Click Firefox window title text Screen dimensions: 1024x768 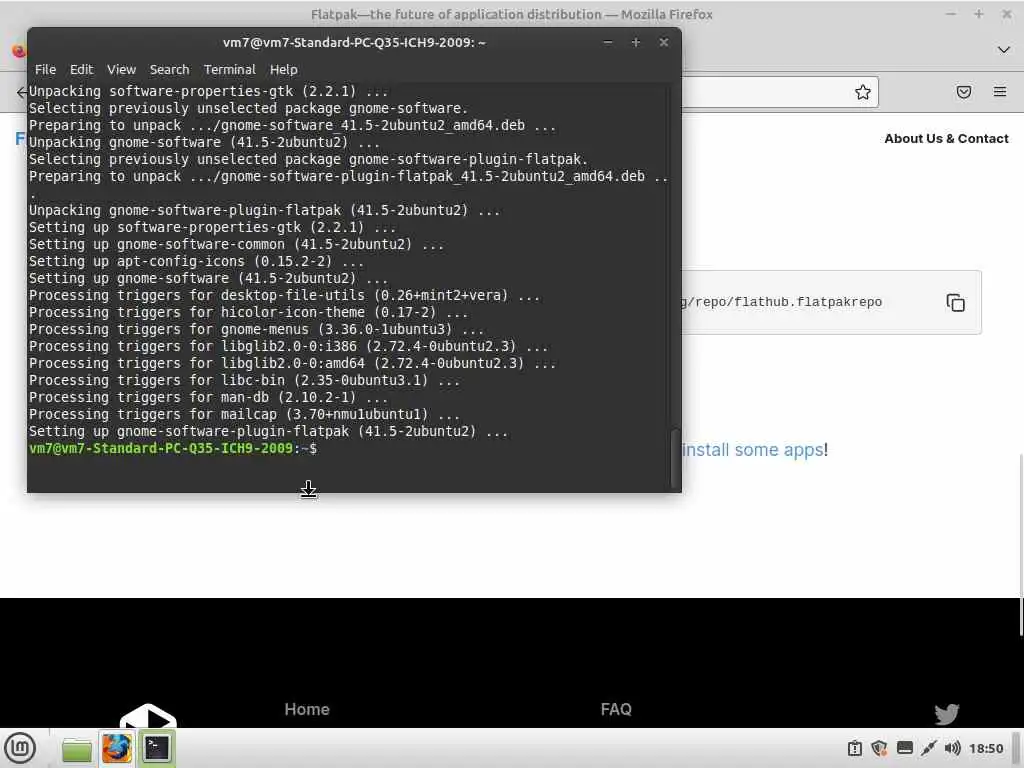(x=511, y=14)
